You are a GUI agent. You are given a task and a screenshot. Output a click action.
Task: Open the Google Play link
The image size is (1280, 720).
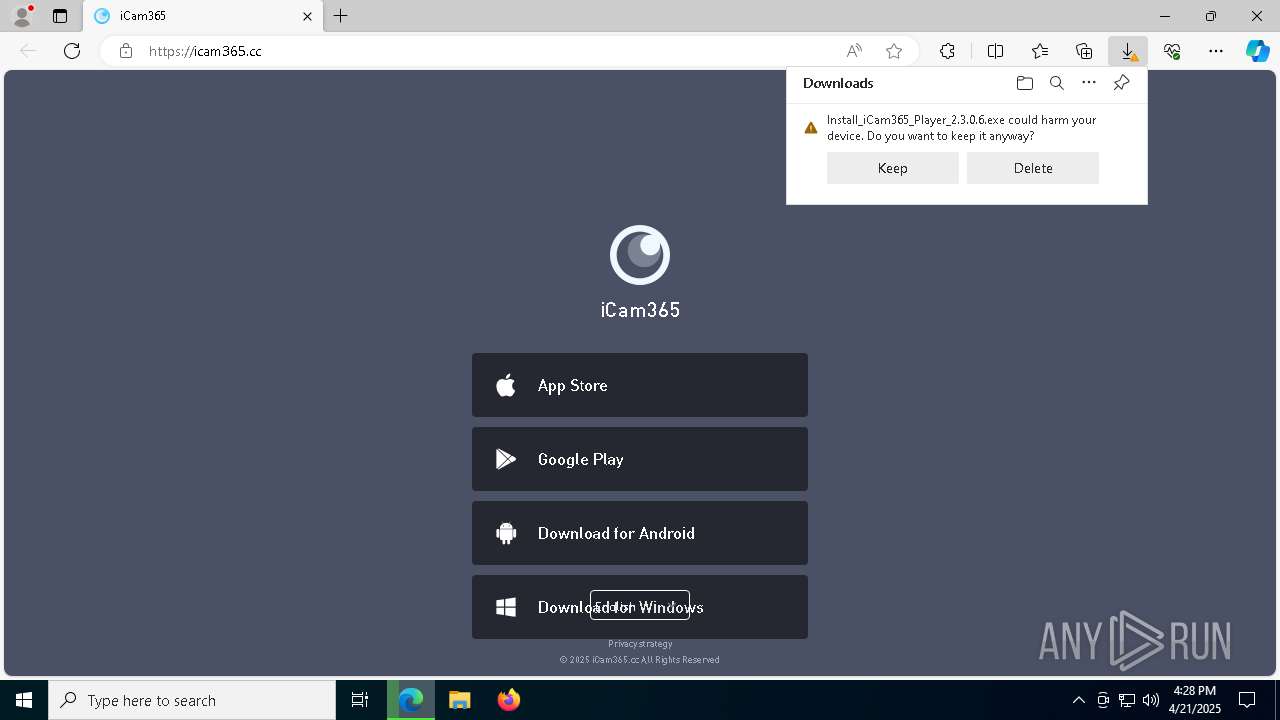(640, 459)
